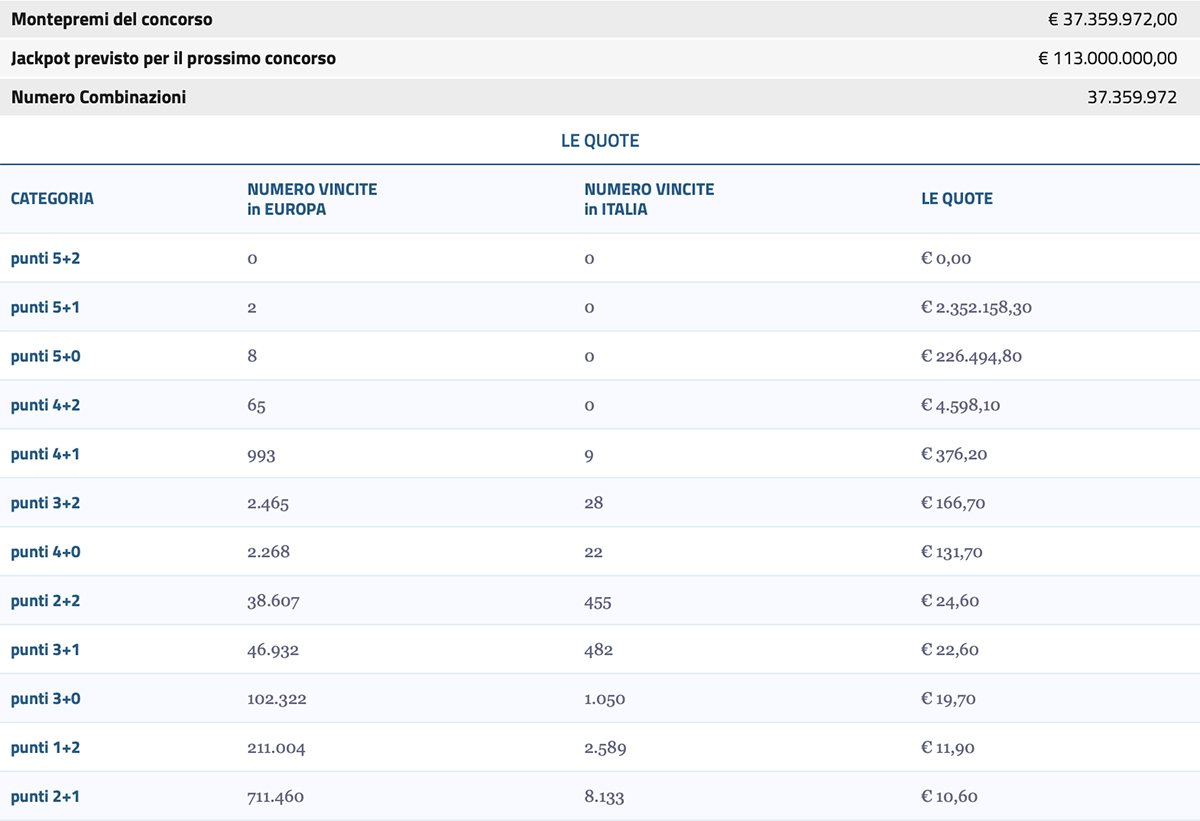Click the 711.460 European wins value

tap(275, 798)
